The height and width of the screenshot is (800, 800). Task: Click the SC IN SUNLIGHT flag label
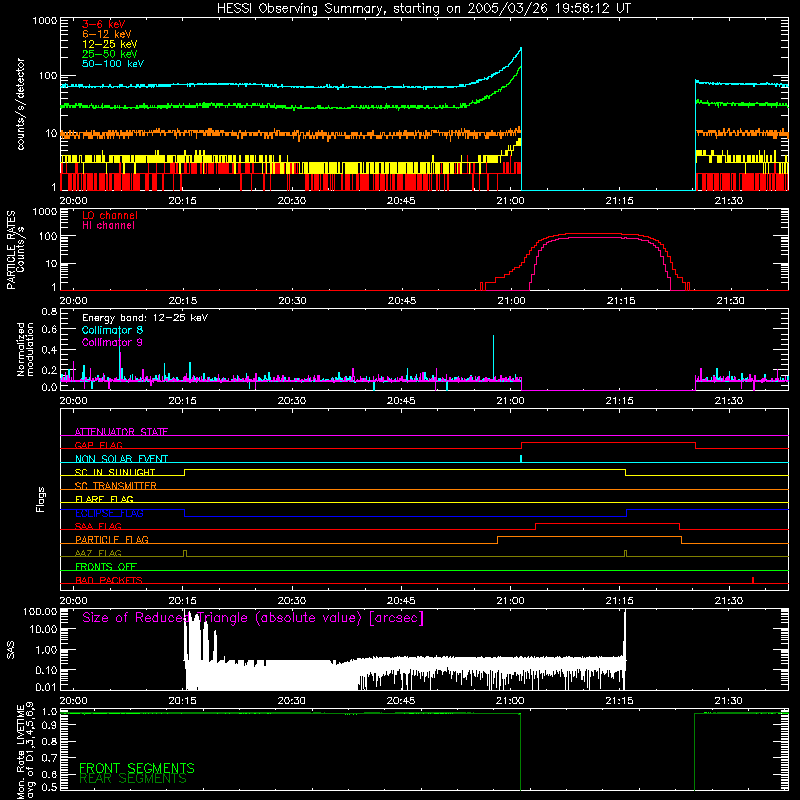pyautogui.click(x=115, y=472)
